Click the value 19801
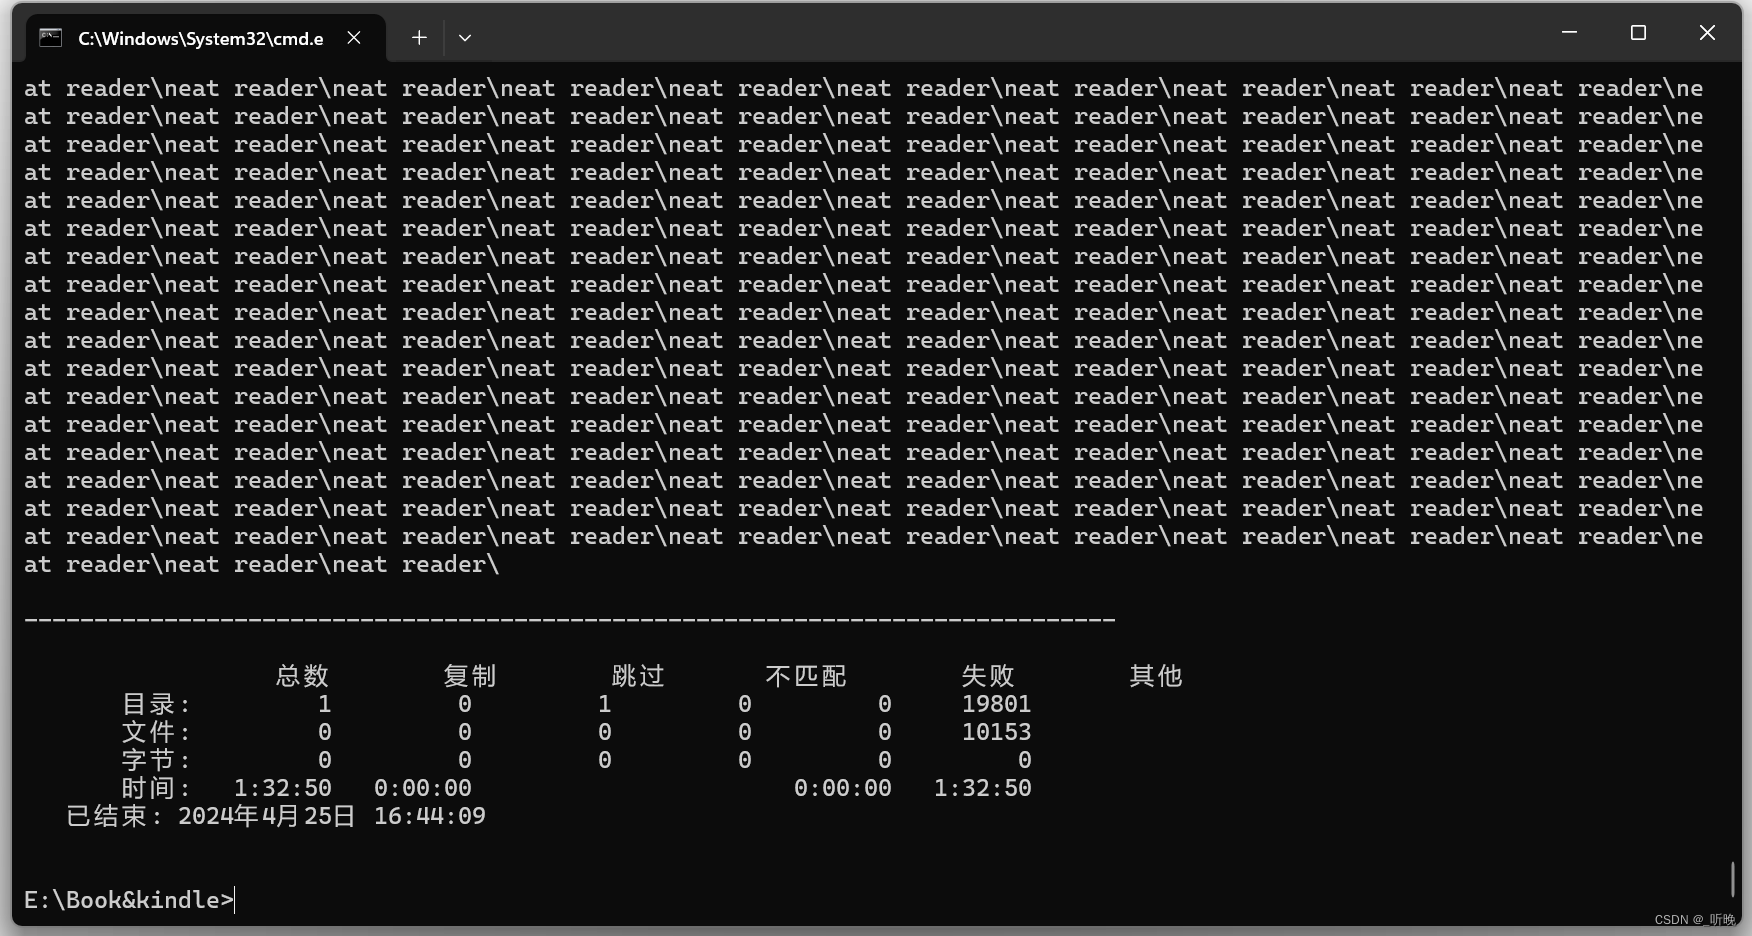Viewport: 1752px width, 936px height. 996,704
